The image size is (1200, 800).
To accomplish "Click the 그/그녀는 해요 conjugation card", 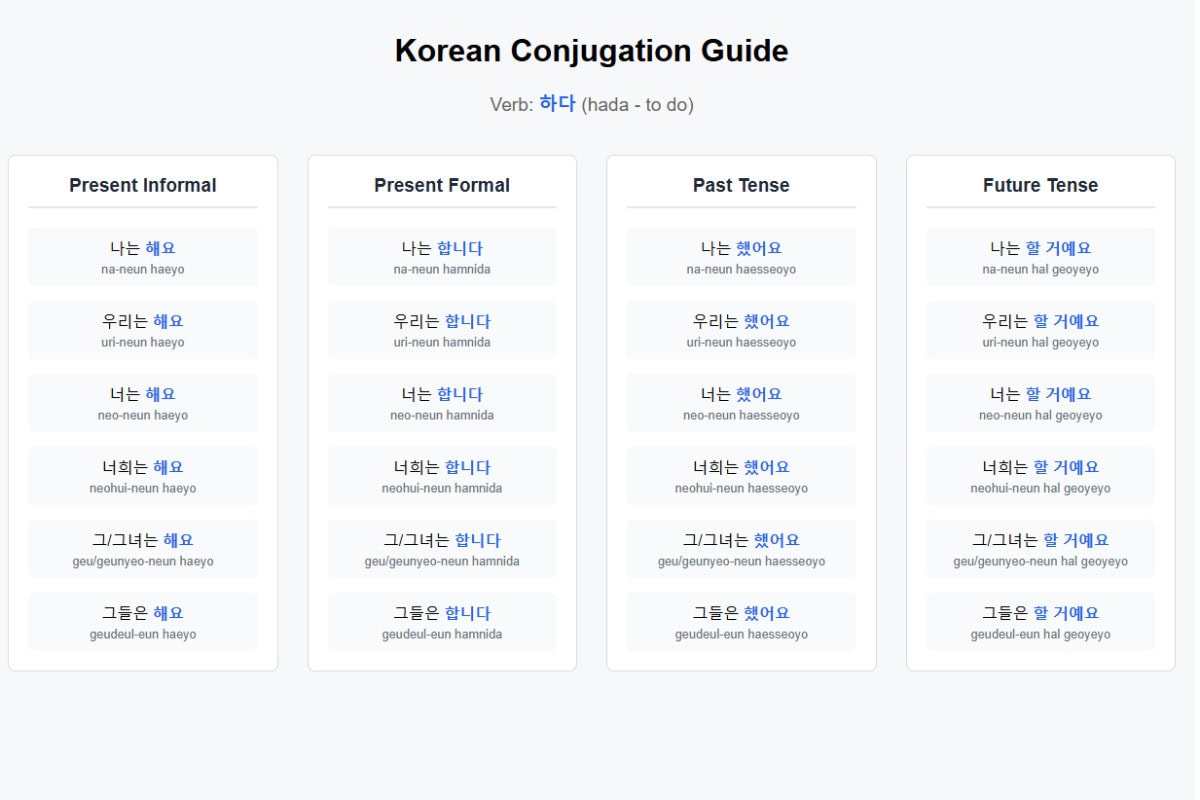I will pyautogui.click(x=143, y=549).
